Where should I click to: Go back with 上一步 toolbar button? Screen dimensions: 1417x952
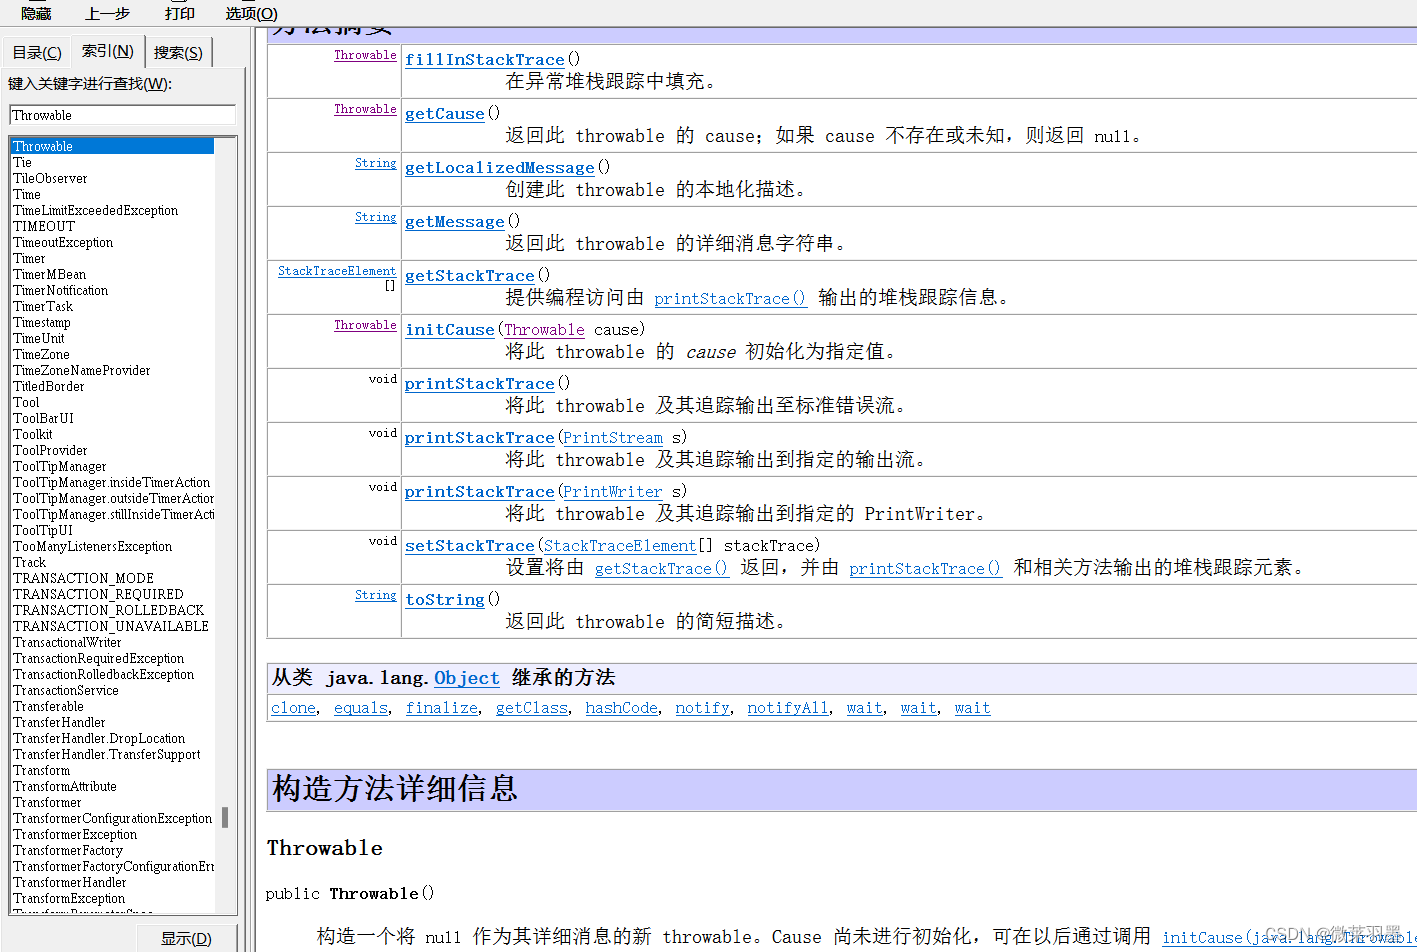108,13
